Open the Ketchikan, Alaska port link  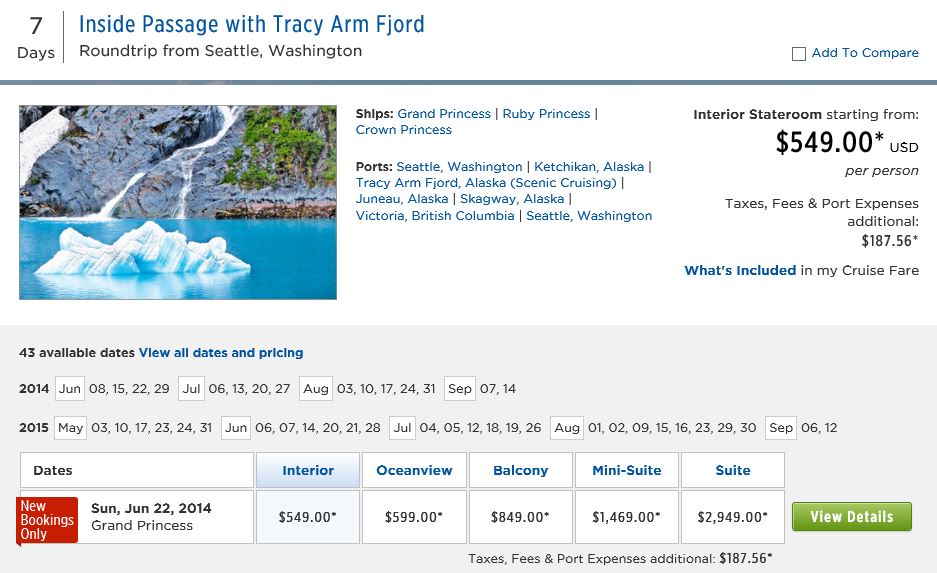pyautogui.click(x=589, y=167)
